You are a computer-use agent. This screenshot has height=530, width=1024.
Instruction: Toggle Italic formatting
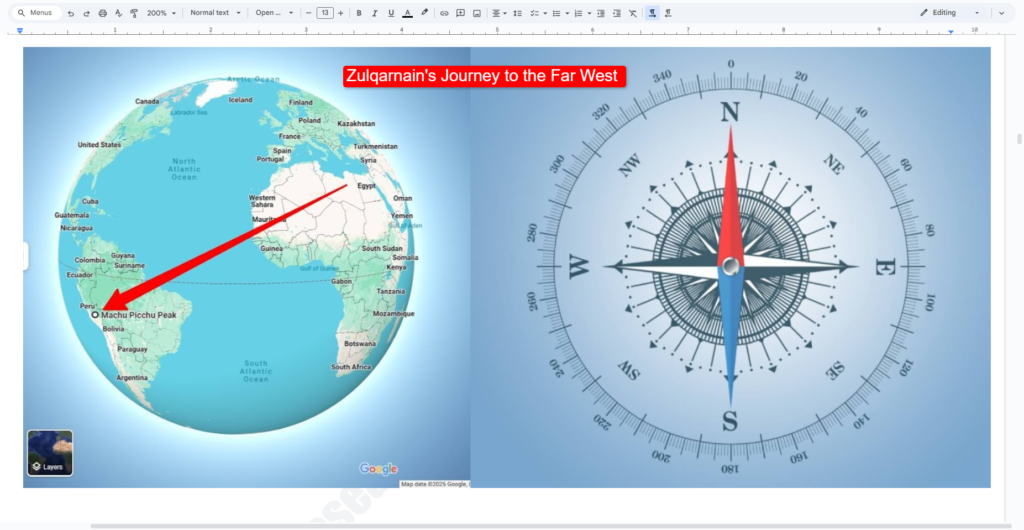pos(374,13)
